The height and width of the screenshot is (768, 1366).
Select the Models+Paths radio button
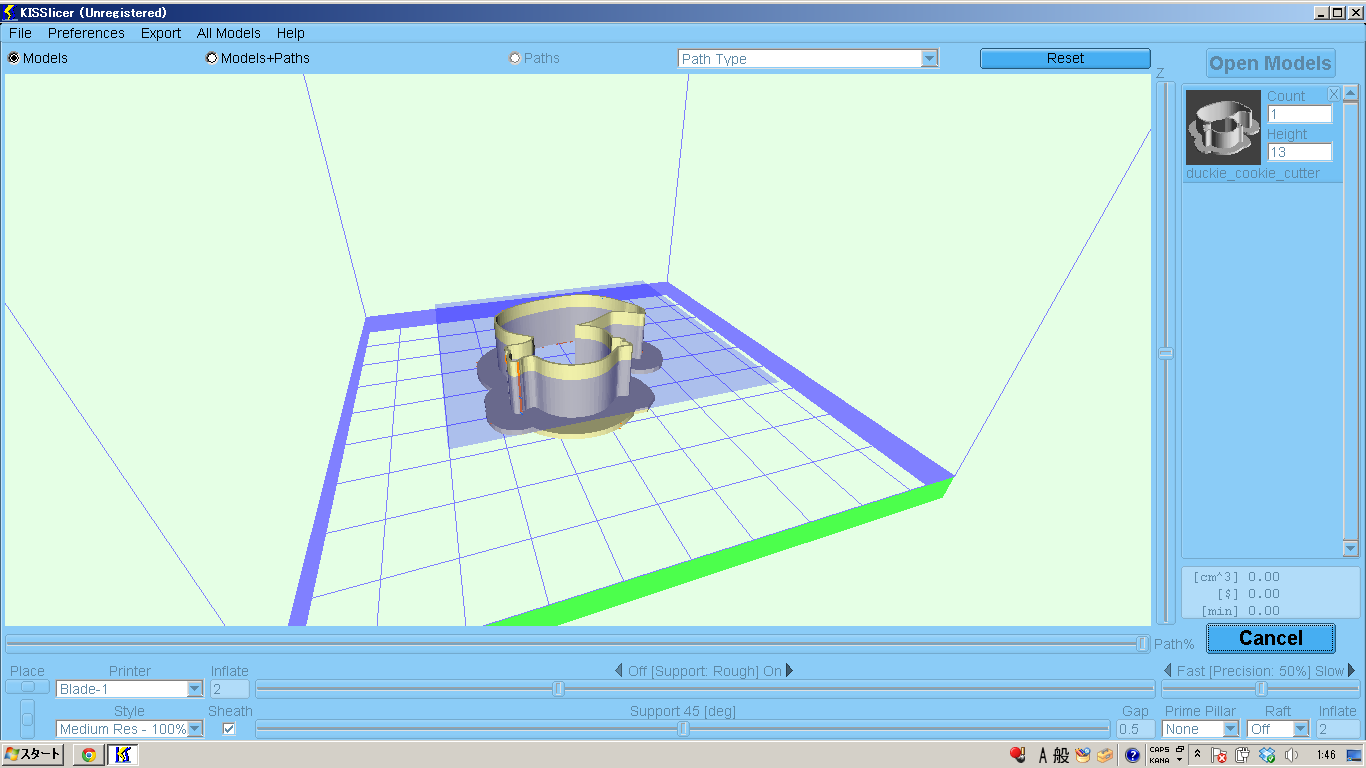click(x=212, y=58)
